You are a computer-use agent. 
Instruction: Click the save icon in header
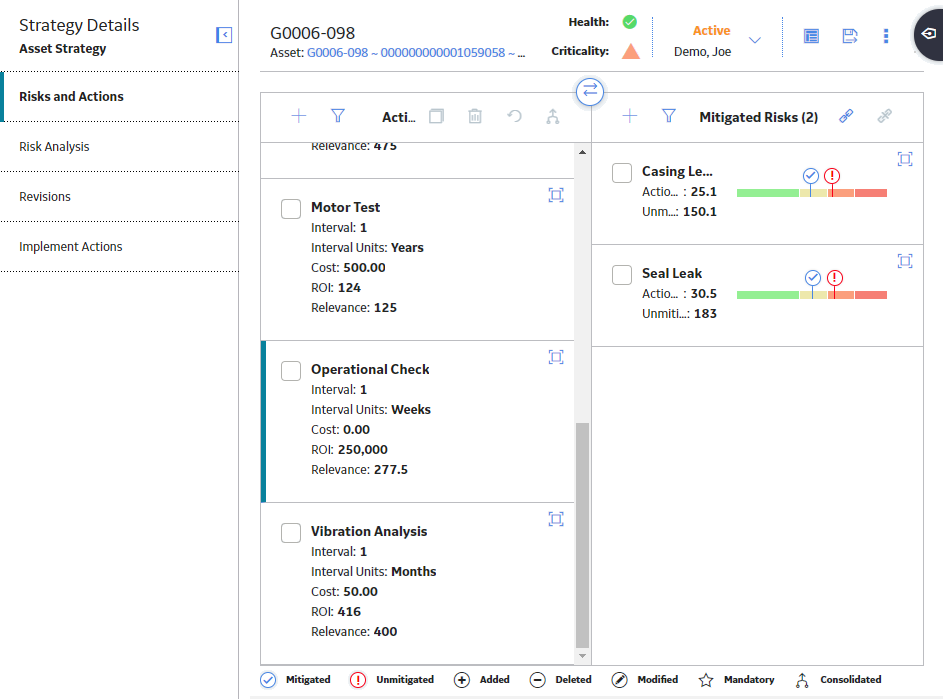850,36
